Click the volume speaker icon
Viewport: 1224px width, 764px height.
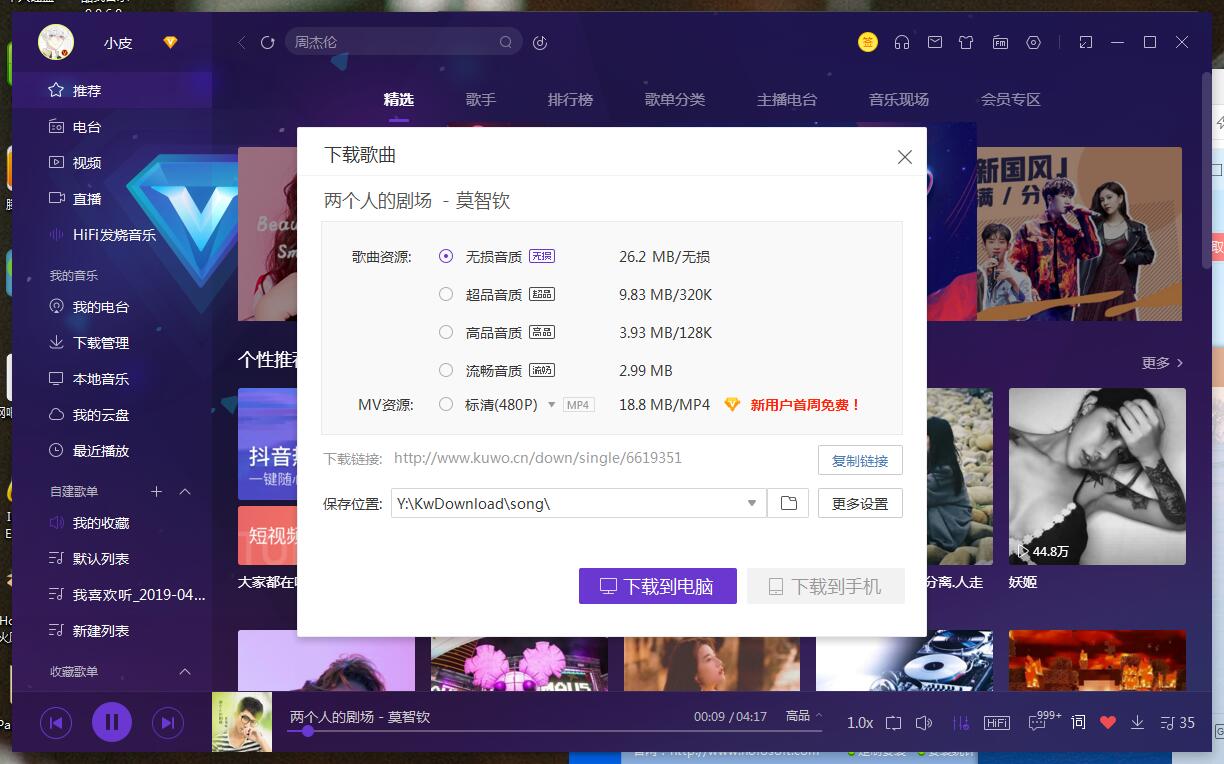(x=925, y=722)
